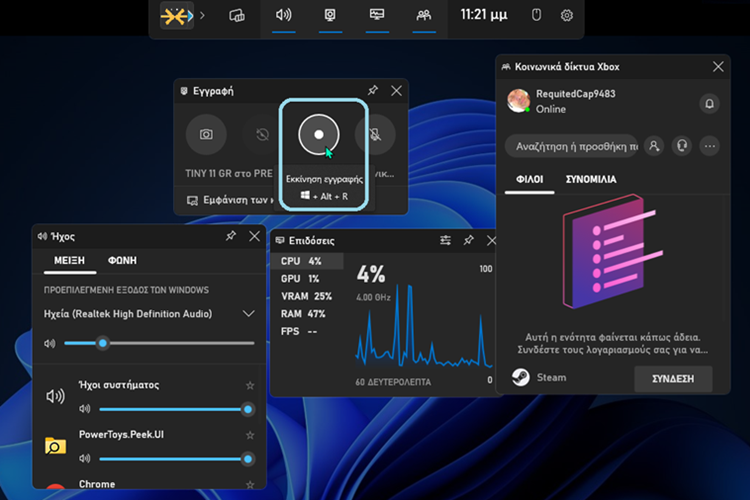Click the Steam logo icon
This screenshot has height=500, width=750.
pos(520,378)
